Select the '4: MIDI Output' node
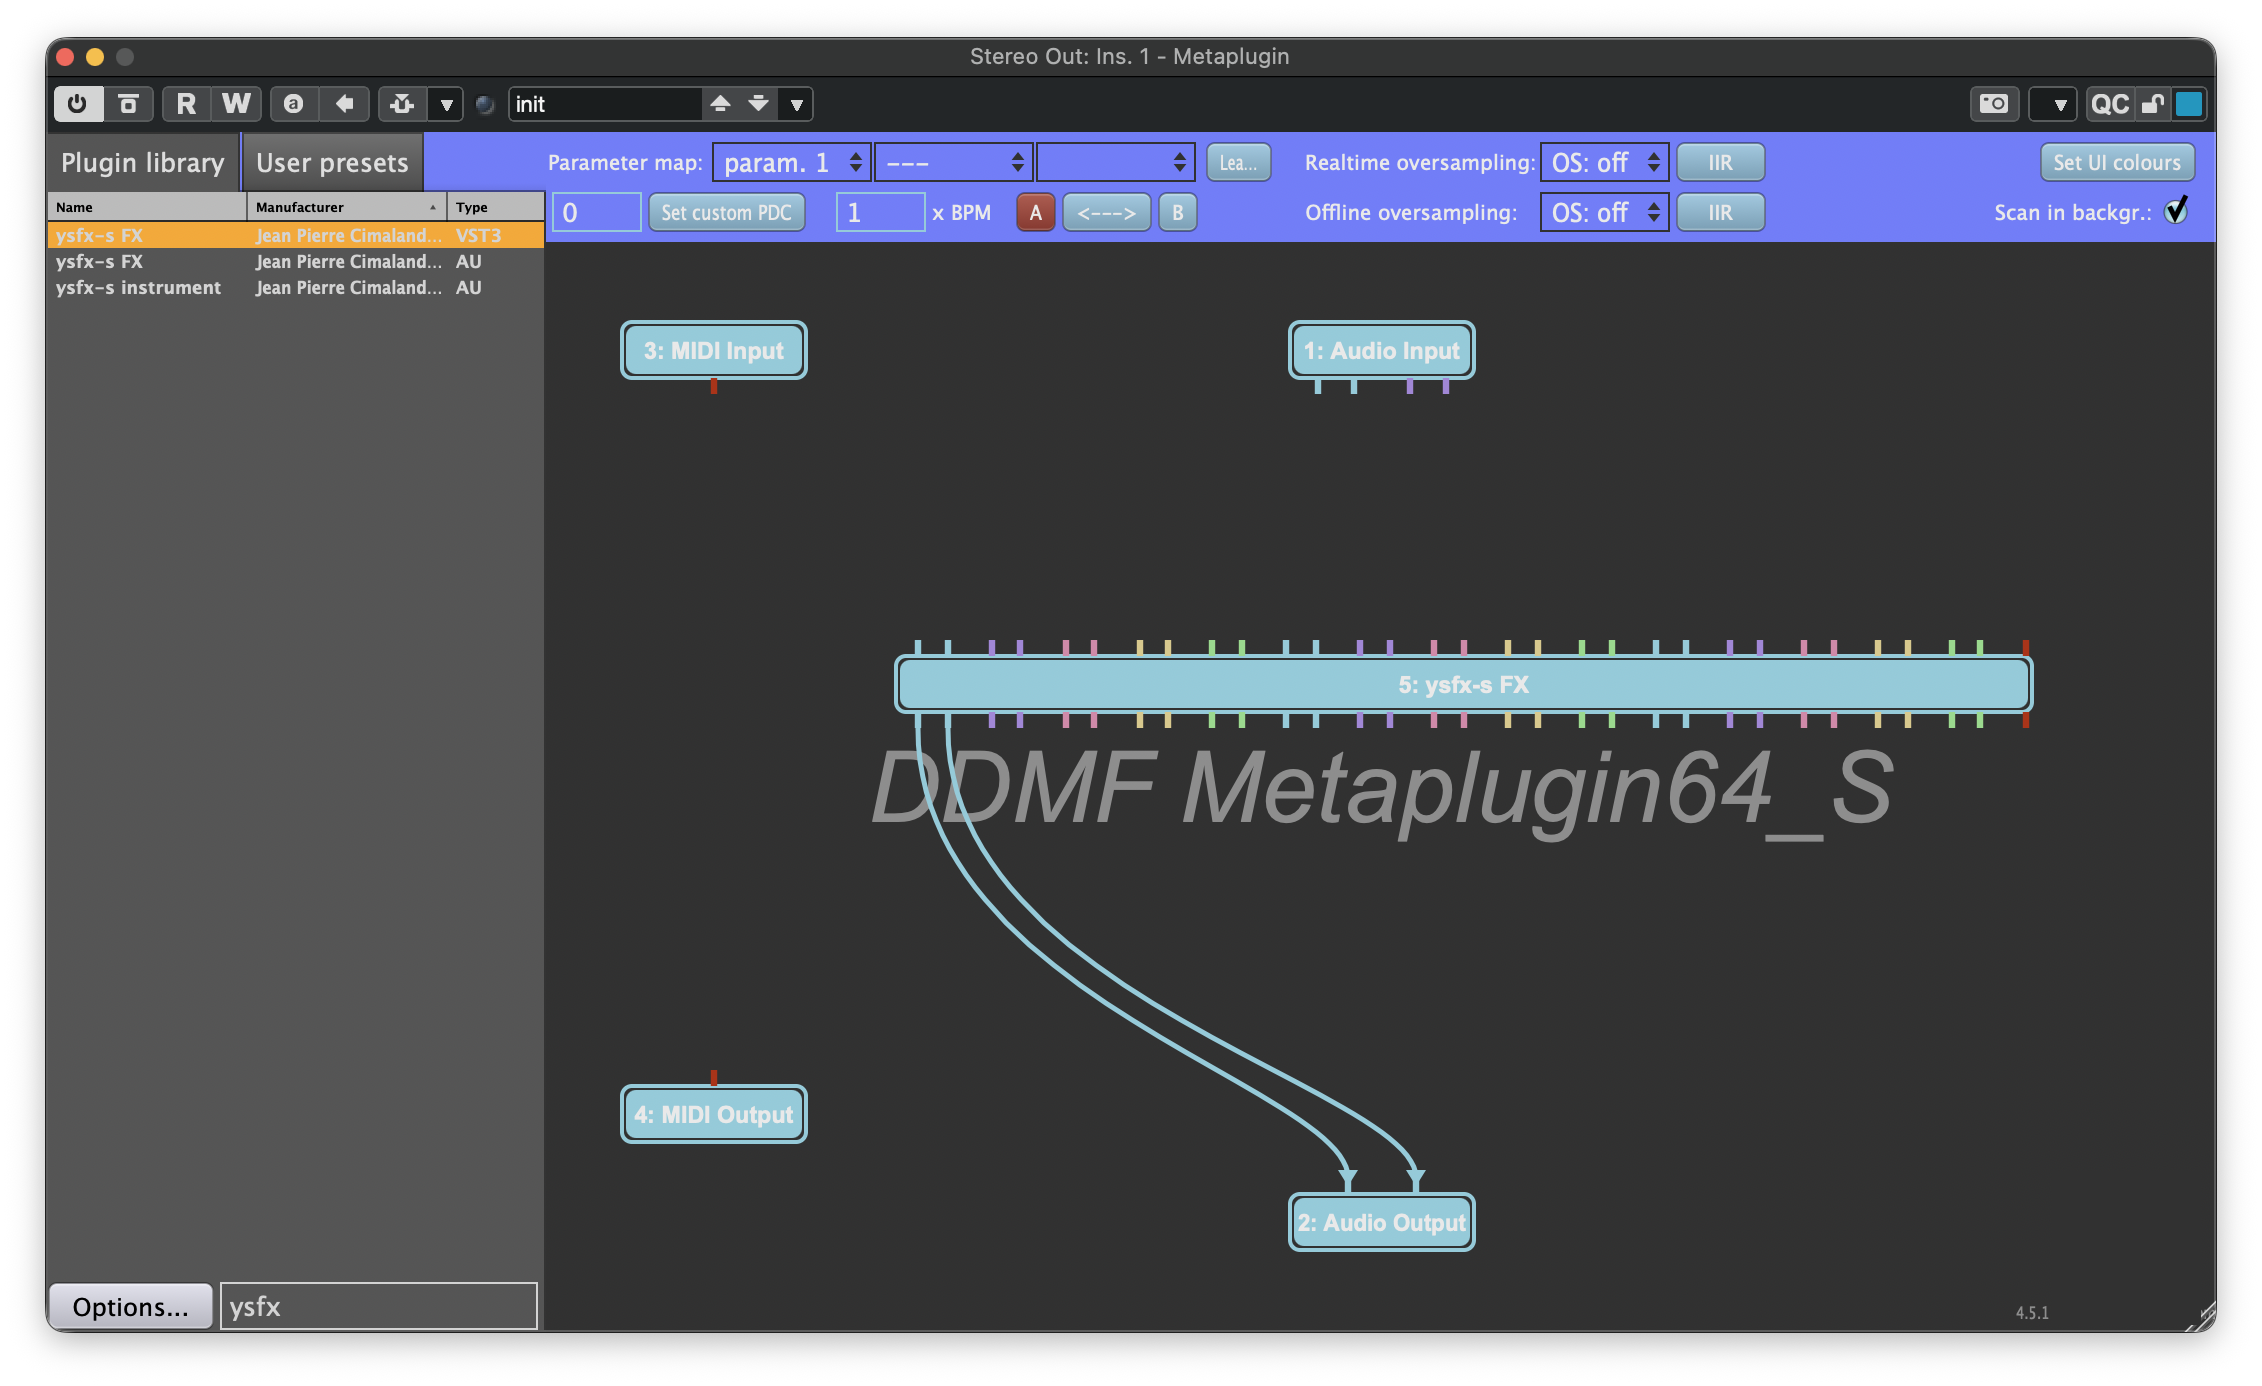2262x1386 pixels. coord(714,1114)
